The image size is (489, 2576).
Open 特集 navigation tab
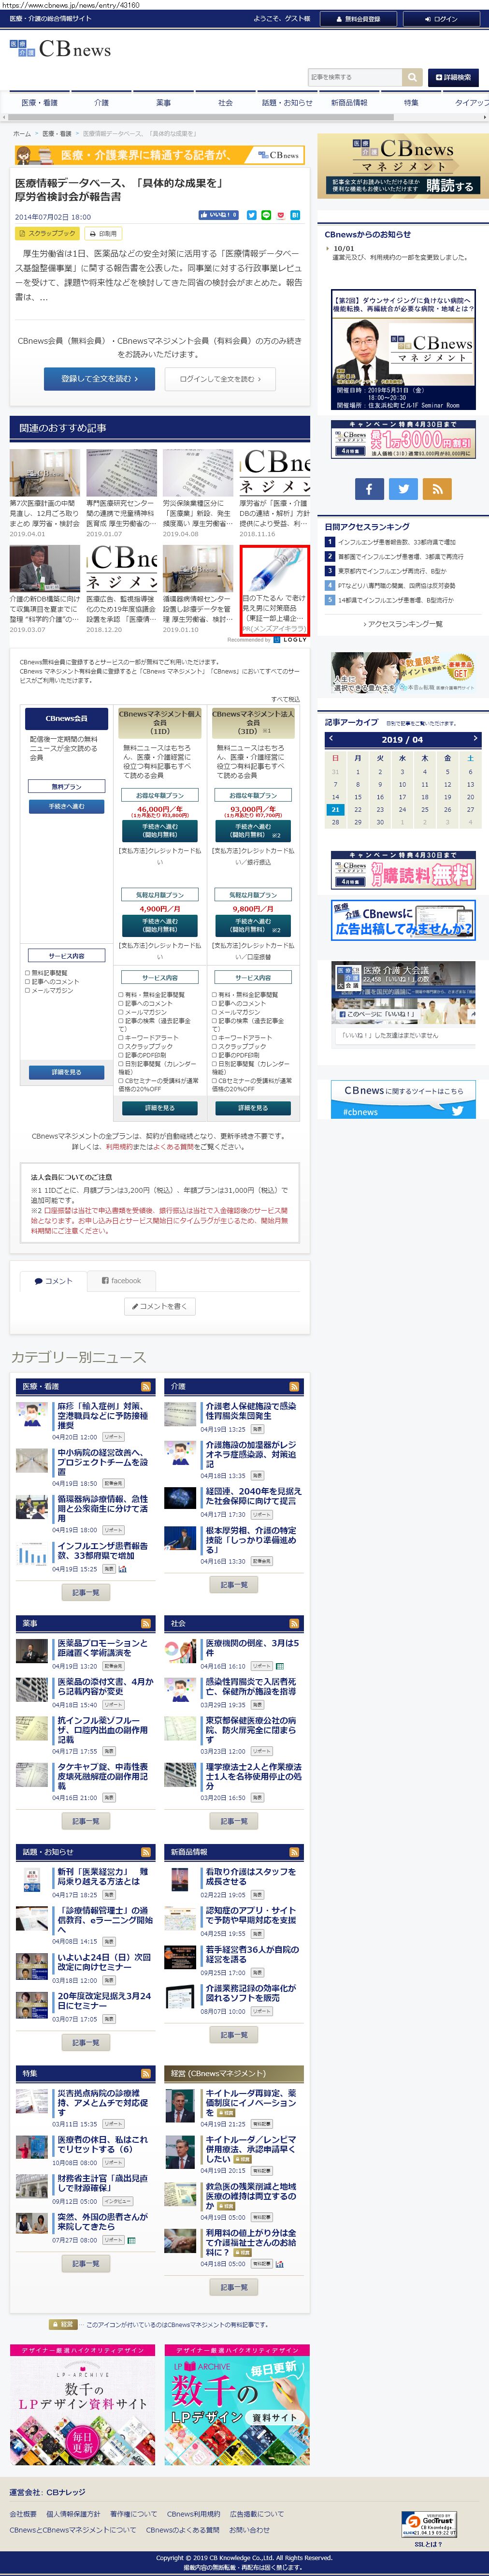[411, 103]
